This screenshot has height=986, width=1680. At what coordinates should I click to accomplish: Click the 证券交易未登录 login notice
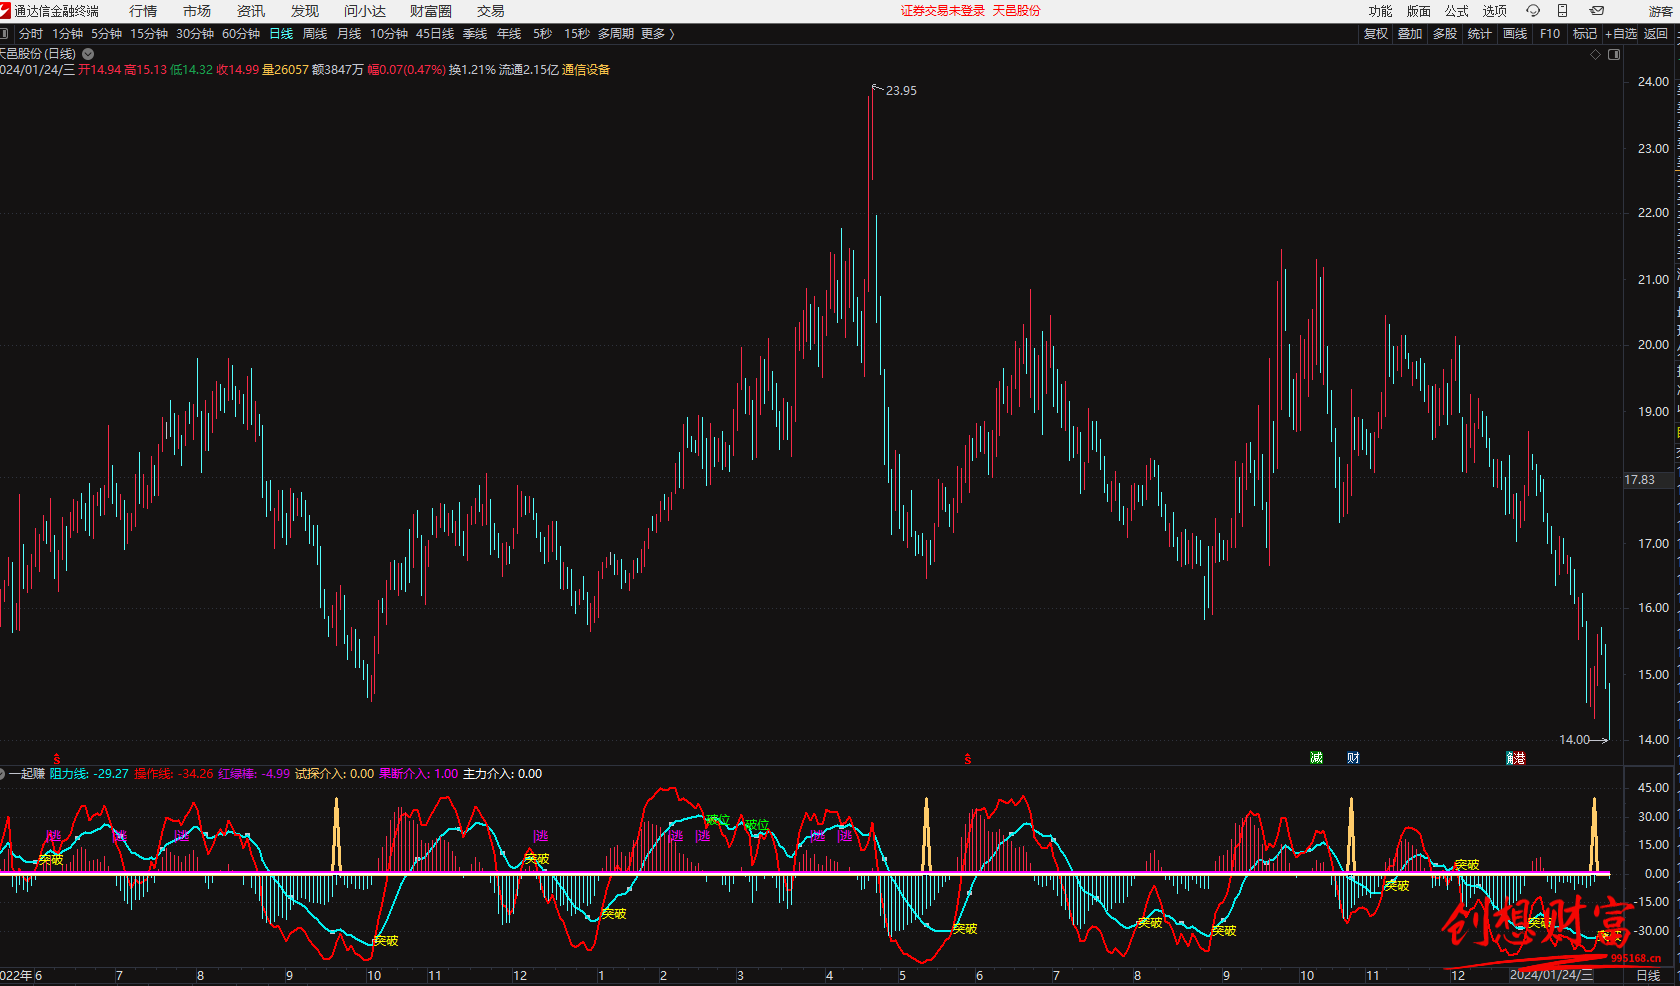coord(942,10)
